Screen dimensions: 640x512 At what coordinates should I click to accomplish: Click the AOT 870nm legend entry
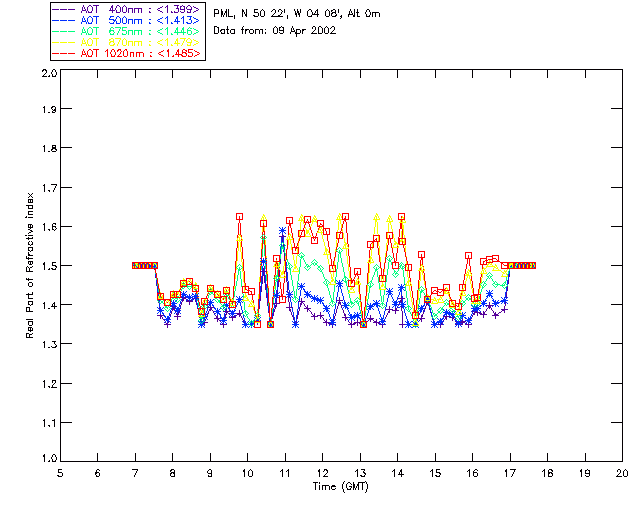coord(127,42)
